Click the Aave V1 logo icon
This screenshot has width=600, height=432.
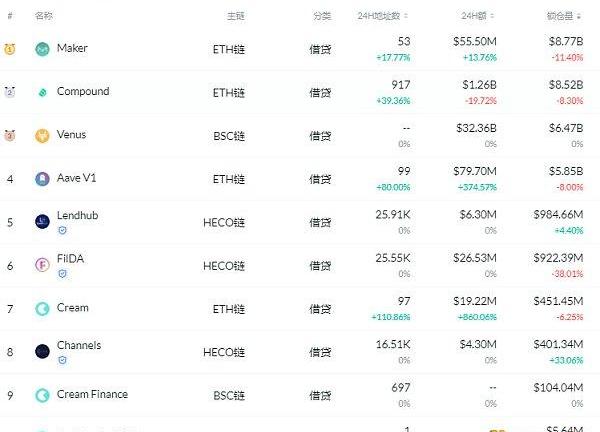pyautogui.click(x=42, y=179)
